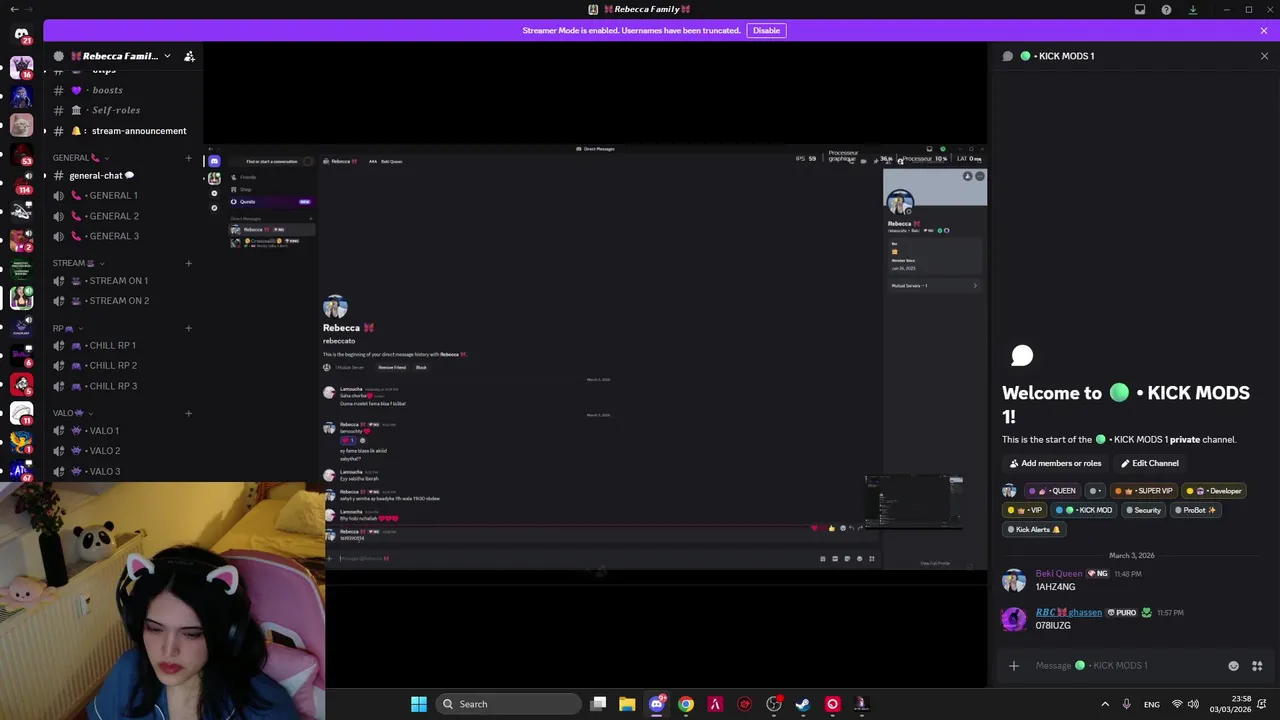Open the QUEEN role chip

click(1053, 491)
